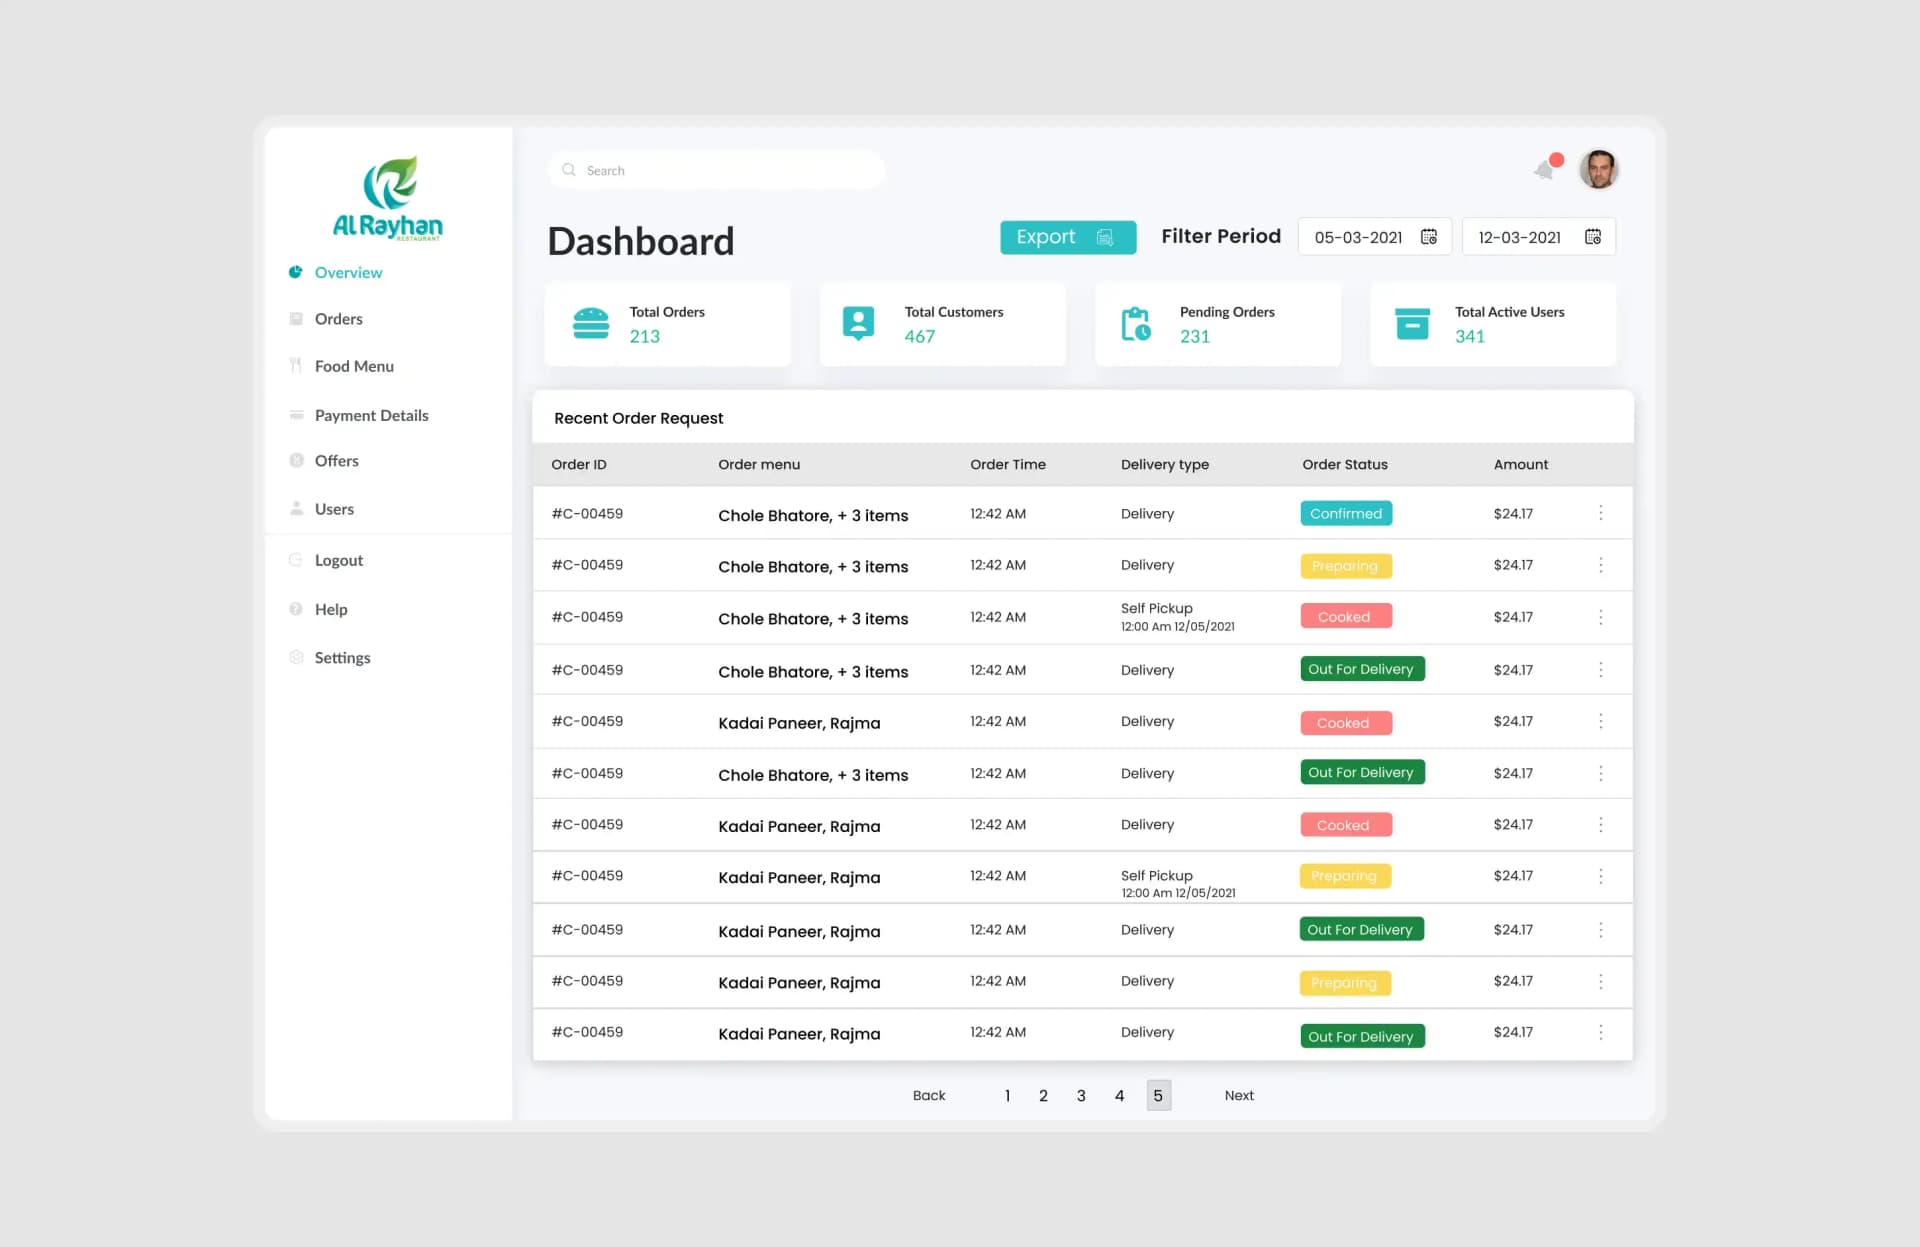Click the Total Orders burger icon
The image size is (1920, 1247).
[x=590, y=324]
